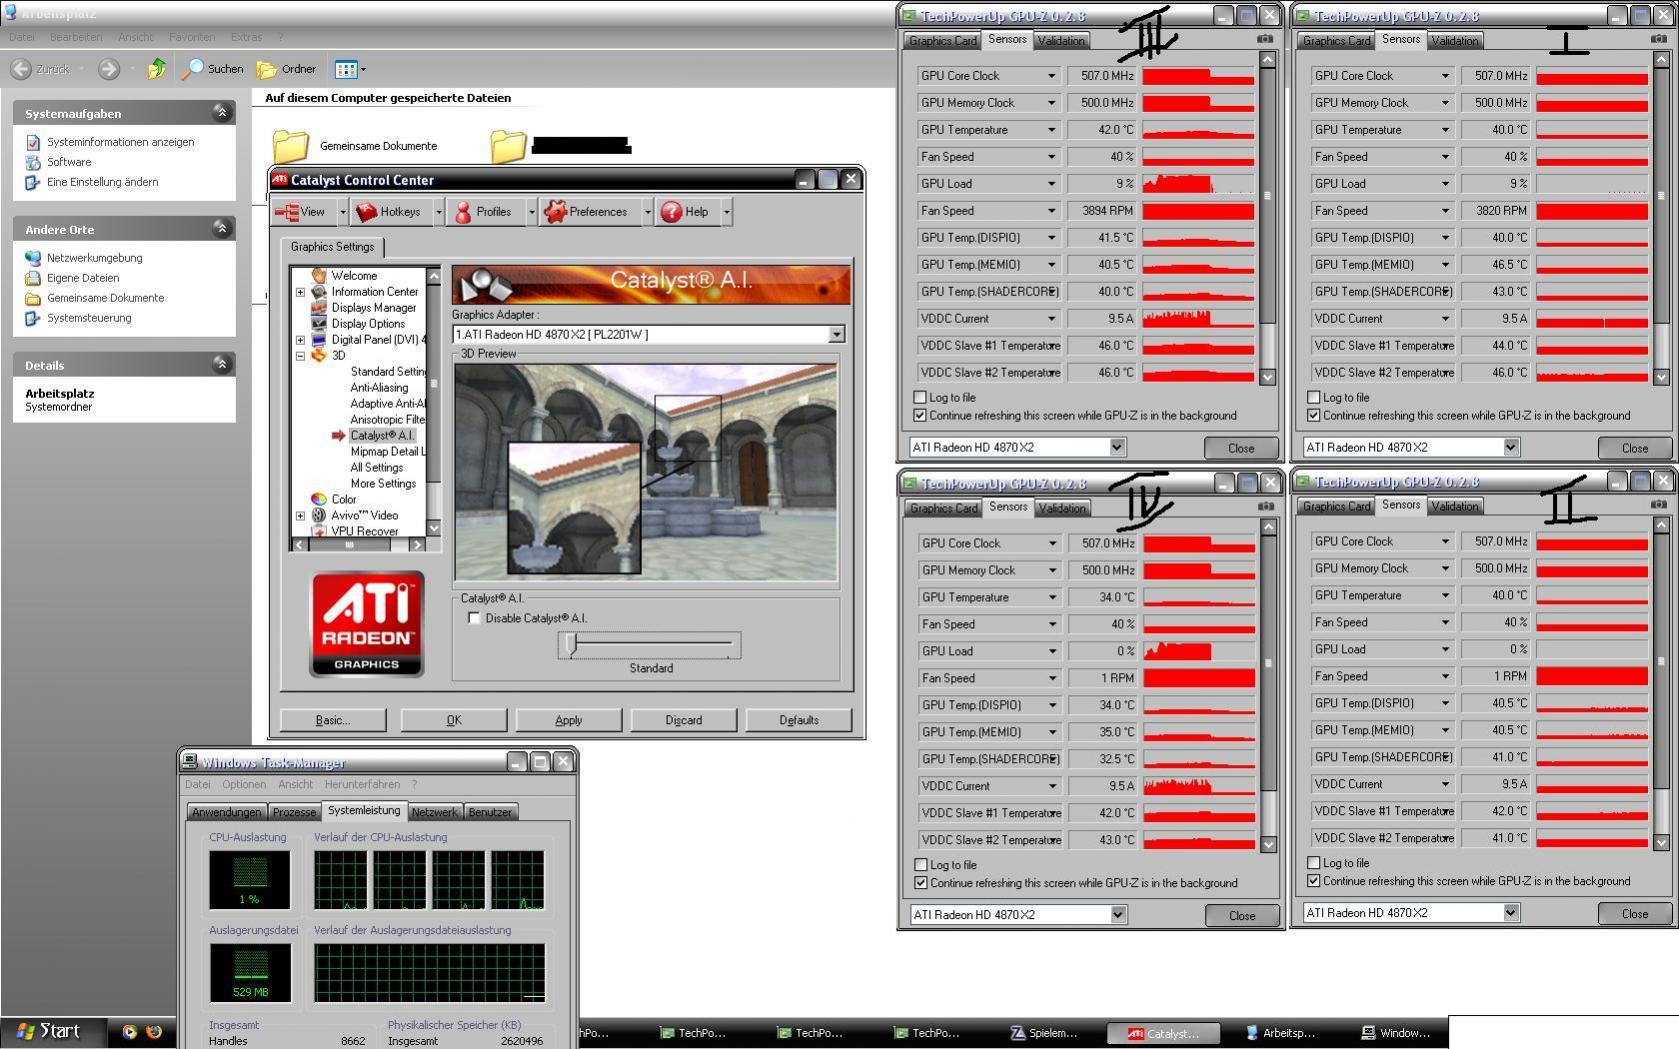The width and height of the screenshot is (1679, 1049).
Task: Open the Explorer view-mode icon menu
Action: coord(350,69)
